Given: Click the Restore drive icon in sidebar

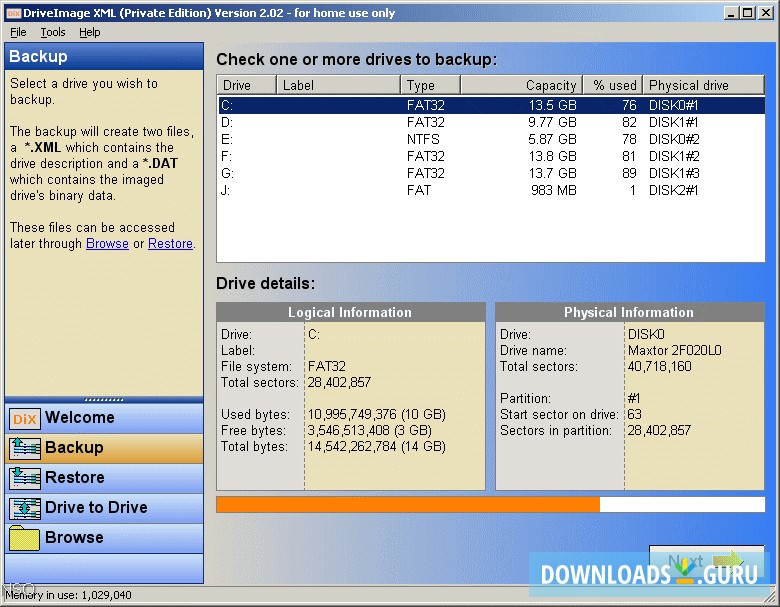Looking at the screenshot, I should point(24,478).
